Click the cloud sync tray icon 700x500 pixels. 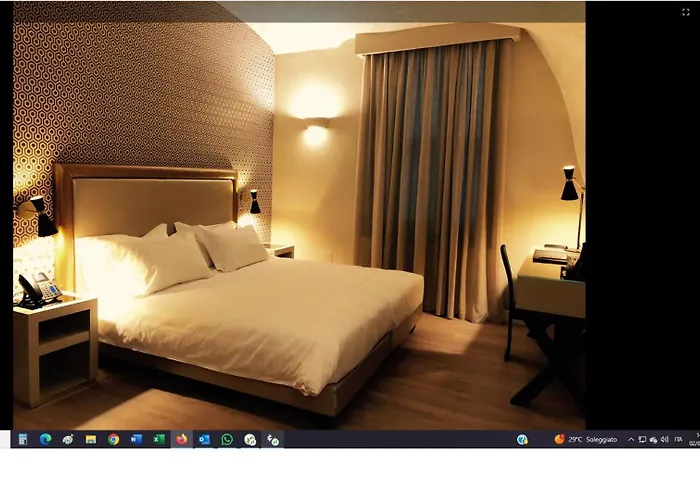click(653, 440)
